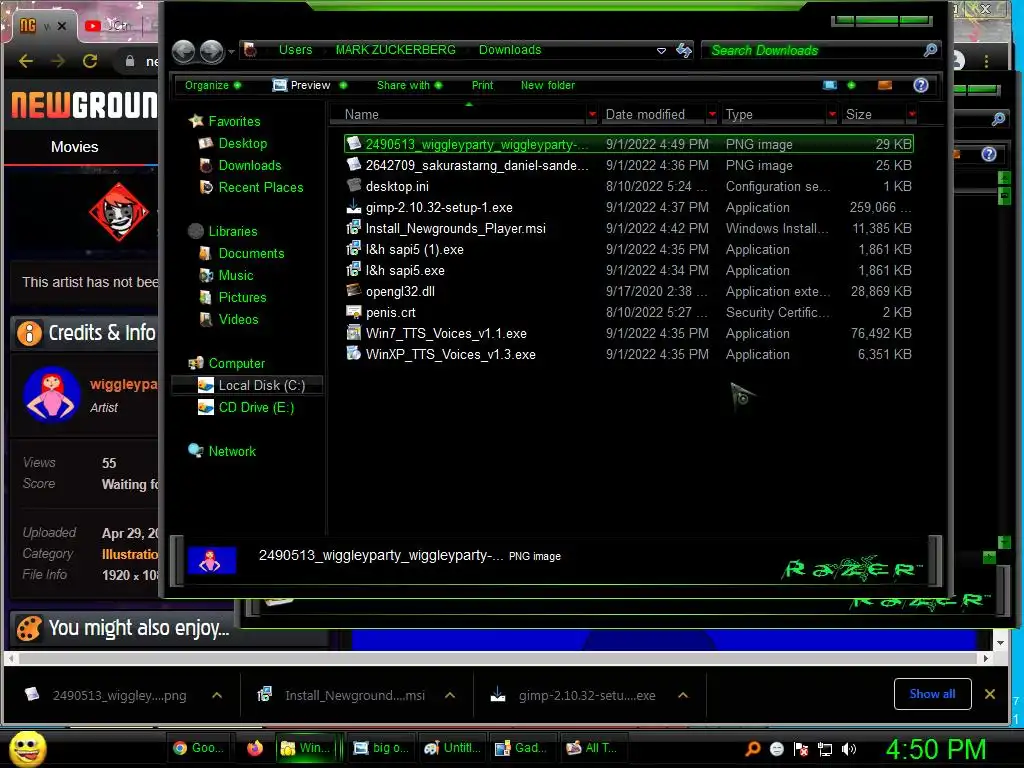Close the Chrome downloads bar
1024x768 pixels.
click(990, 694)
